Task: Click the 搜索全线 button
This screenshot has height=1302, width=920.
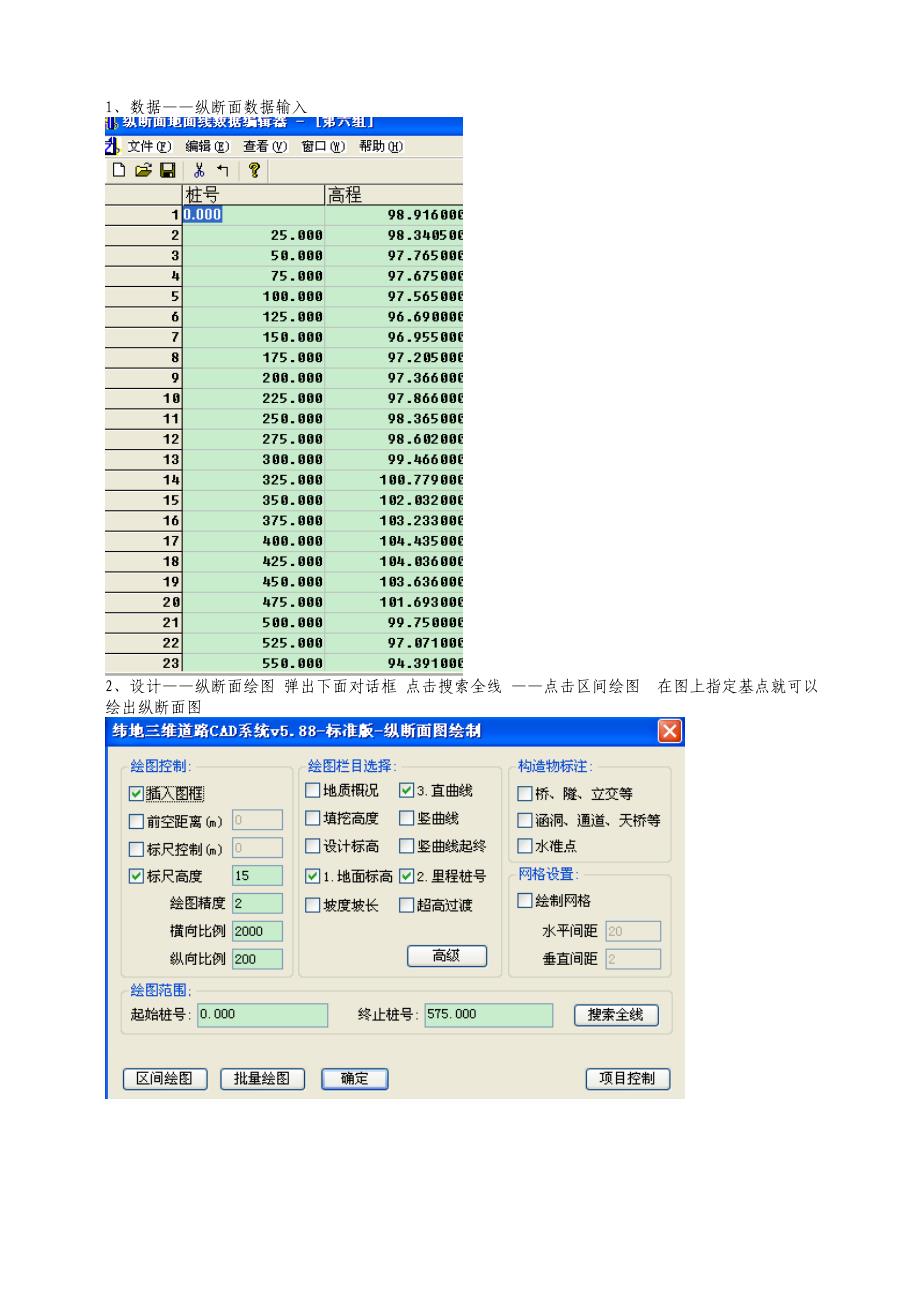Action: [616, 1015]
